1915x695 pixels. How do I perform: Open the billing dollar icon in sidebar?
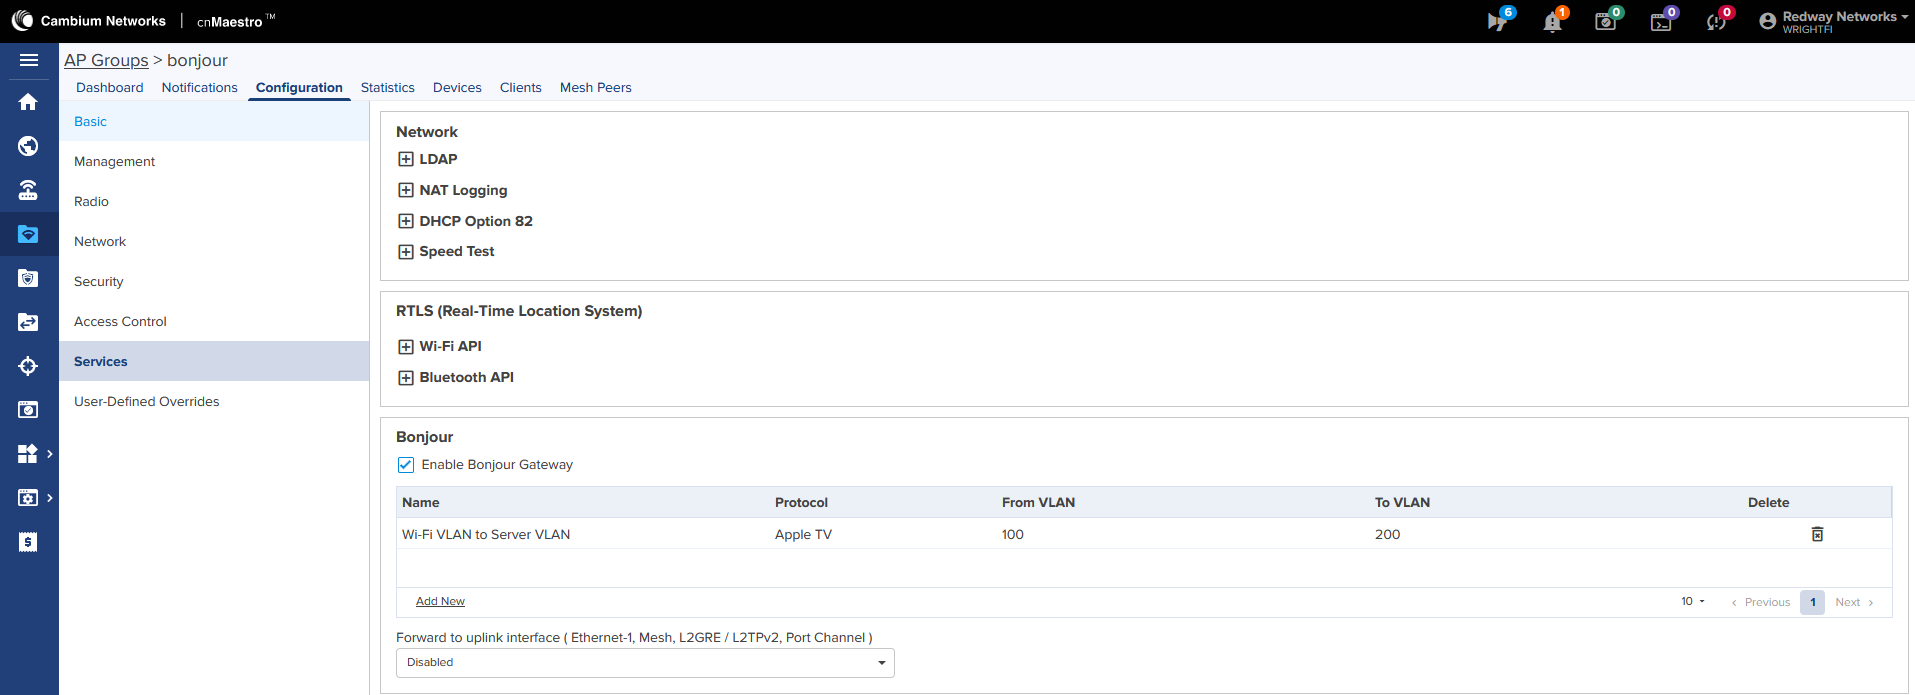(28, 542)
